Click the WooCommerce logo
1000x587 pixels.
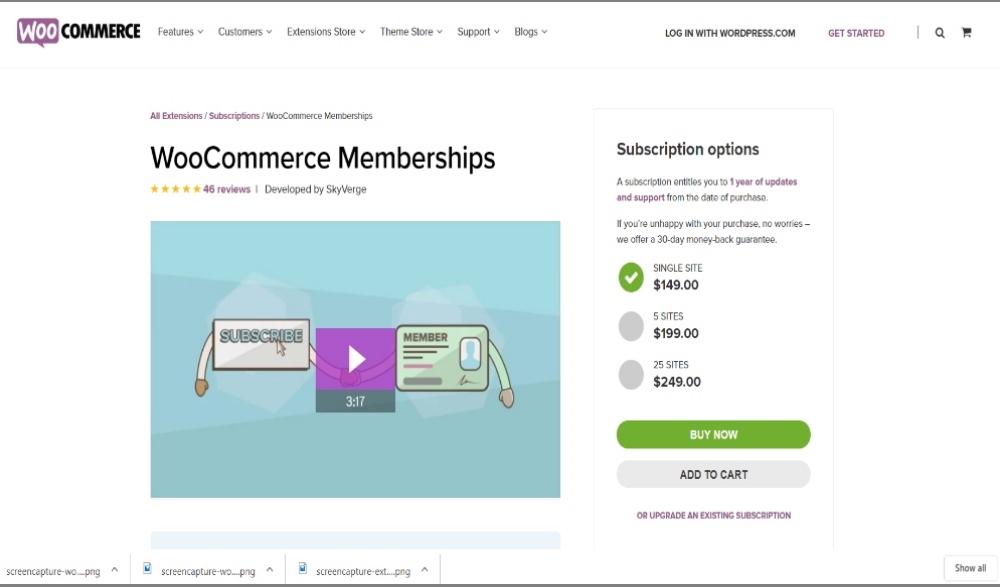78,32
